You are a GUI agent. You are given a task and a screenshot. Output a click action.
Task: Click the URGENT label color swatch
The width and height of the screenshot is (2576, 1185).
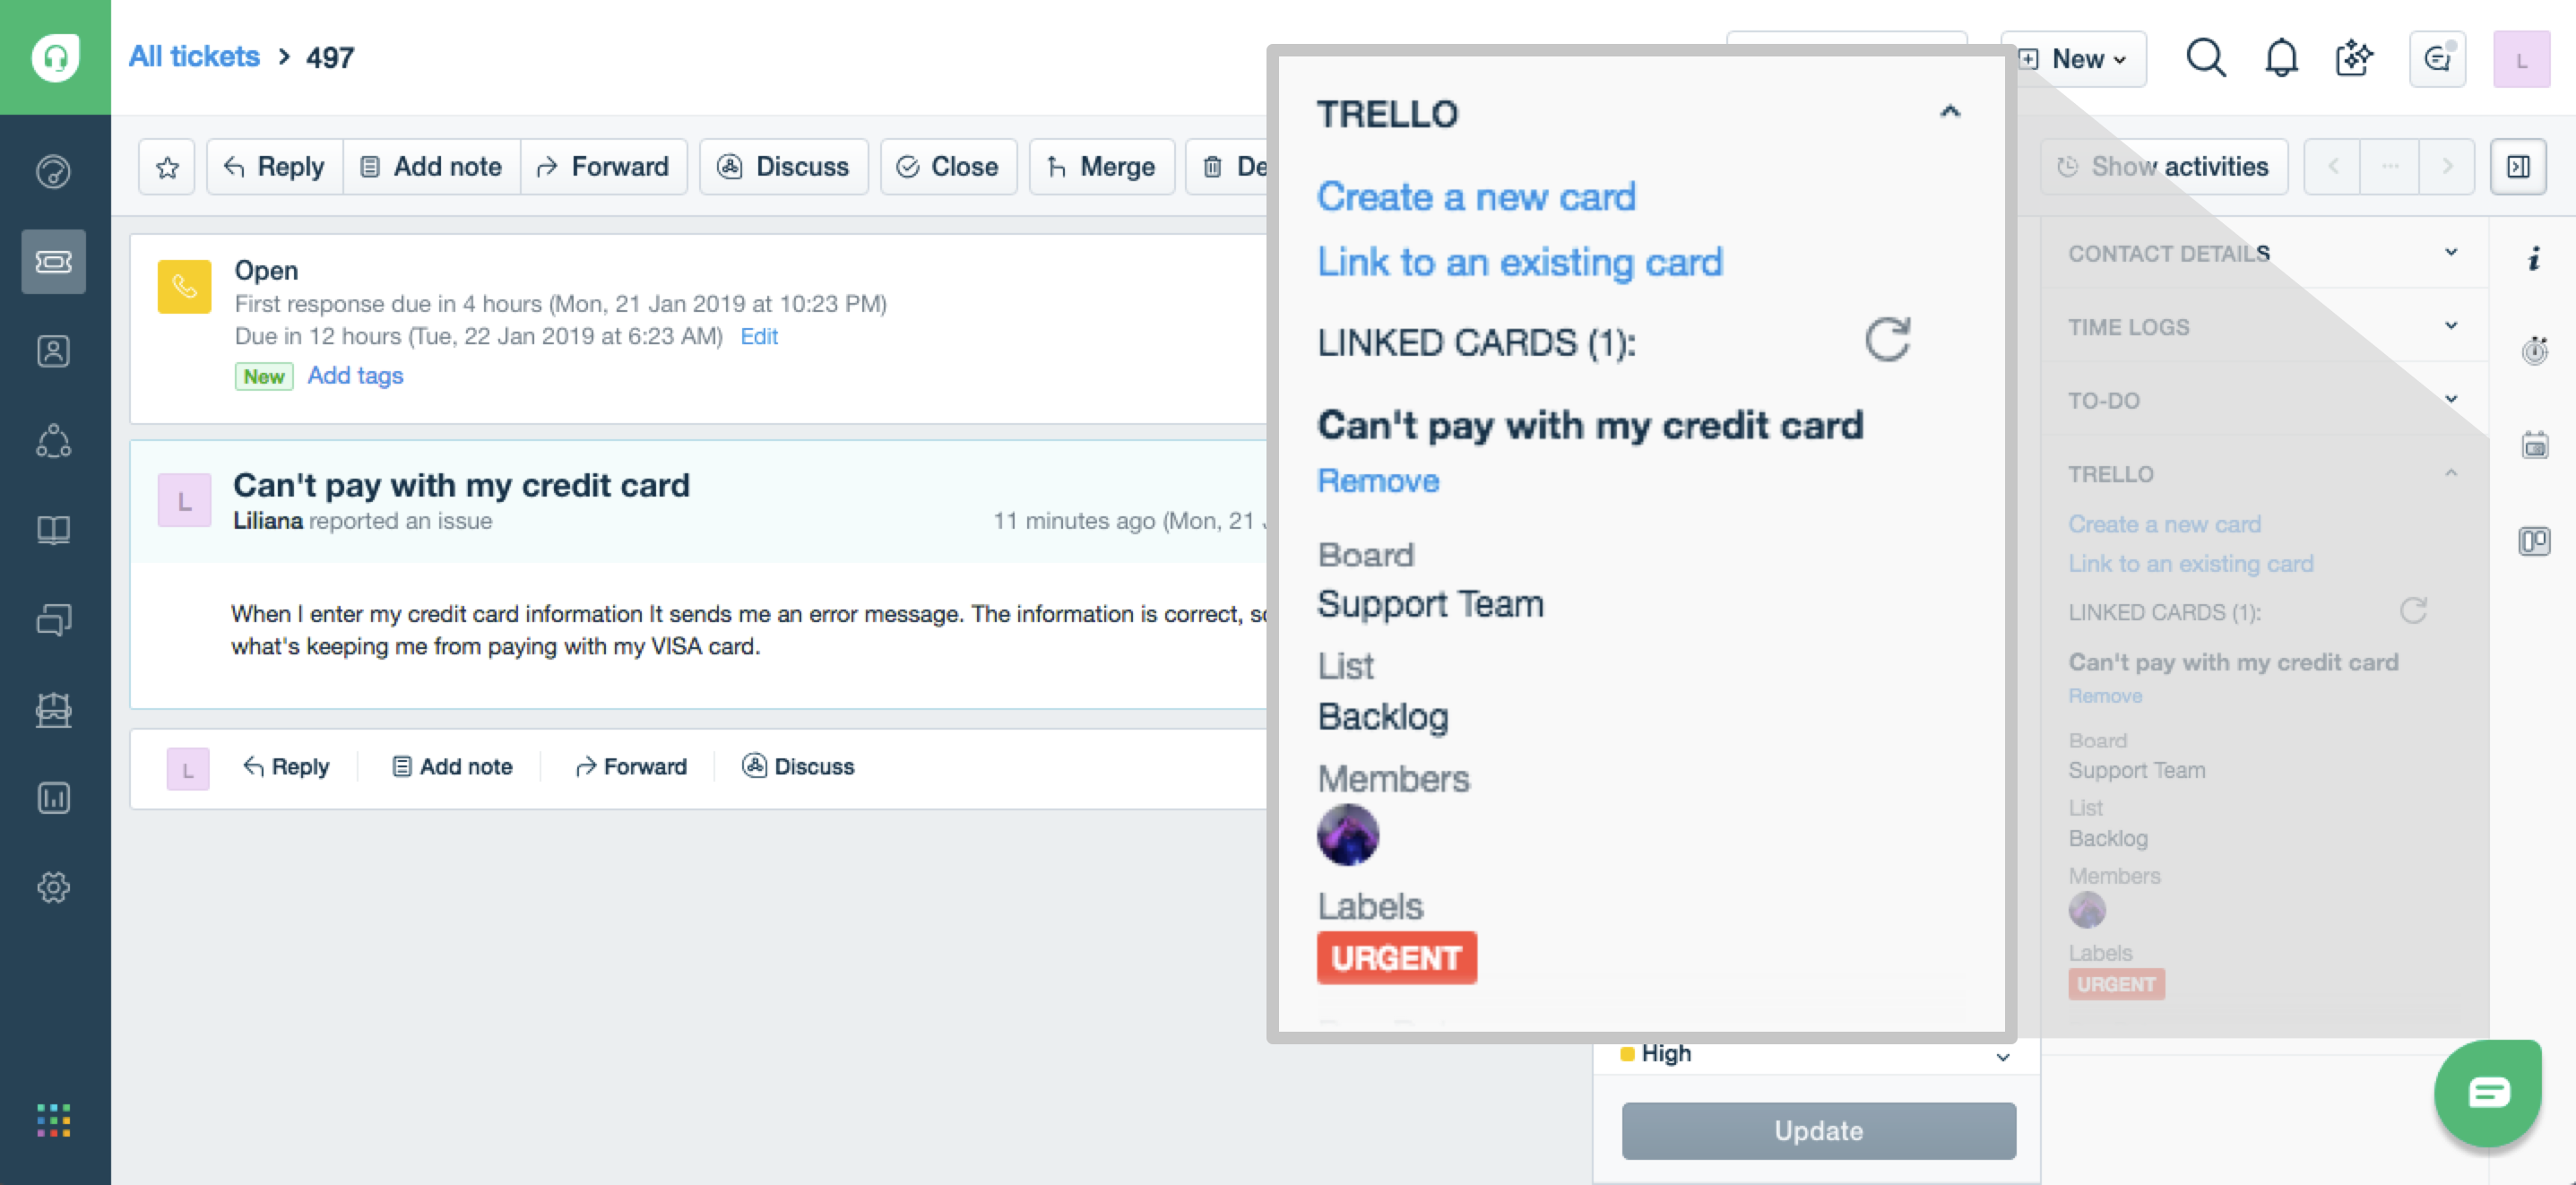point(1398,958)
